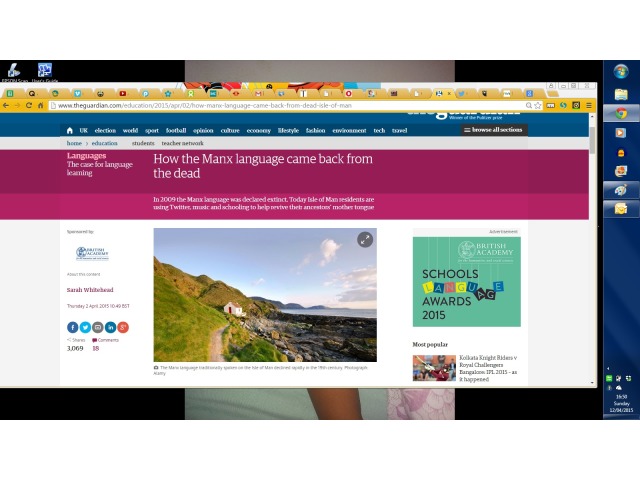The height and width of the screenshot is (480, 640).
Task: Switch to the Twitter browser tab
Action: pos(461,93)
